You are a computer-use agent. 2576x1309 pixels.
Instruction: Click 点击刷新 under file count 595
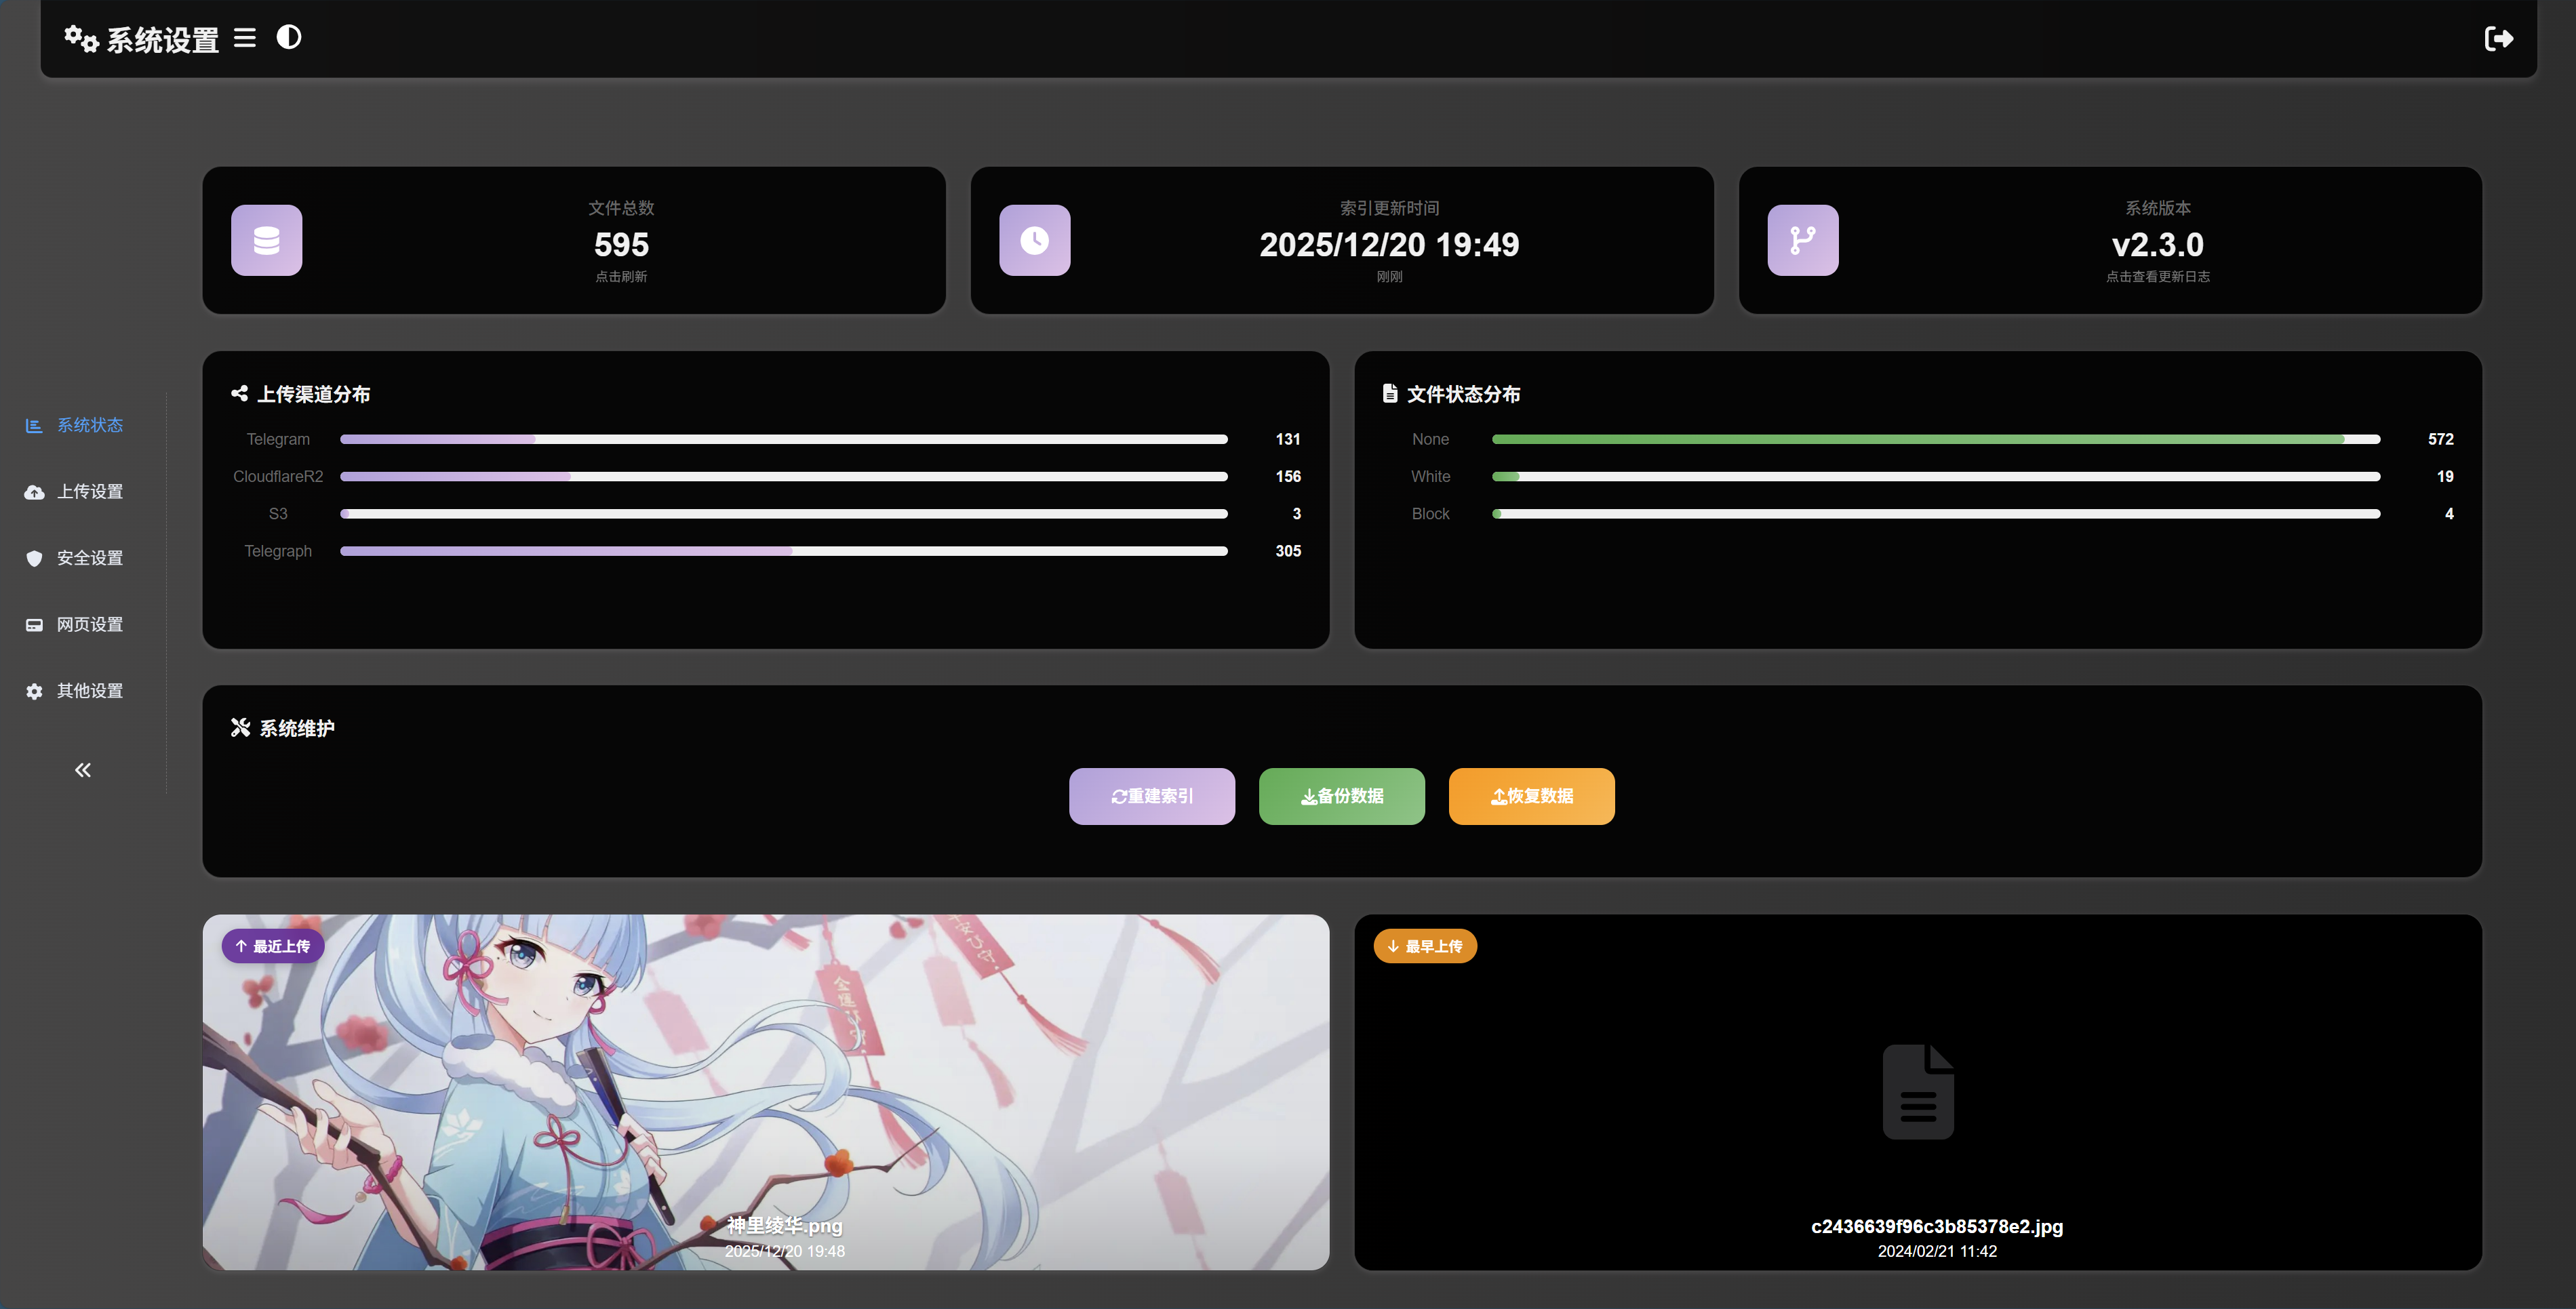tap(621, 277)
